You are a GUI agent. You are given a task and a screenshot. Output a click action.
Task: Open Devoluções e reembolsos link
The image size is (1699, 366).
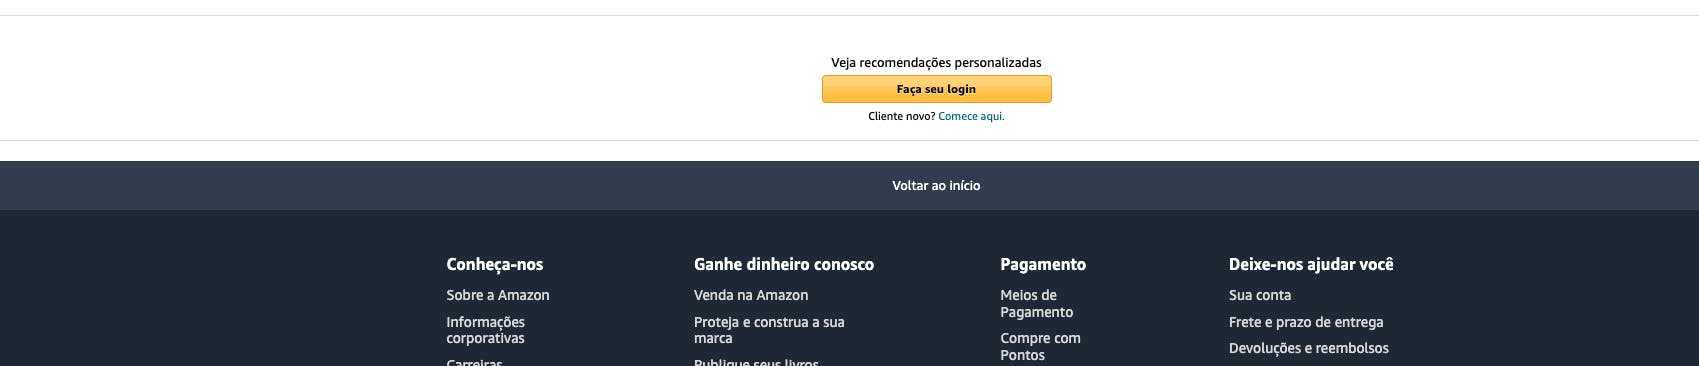(x=1309, y=348)
